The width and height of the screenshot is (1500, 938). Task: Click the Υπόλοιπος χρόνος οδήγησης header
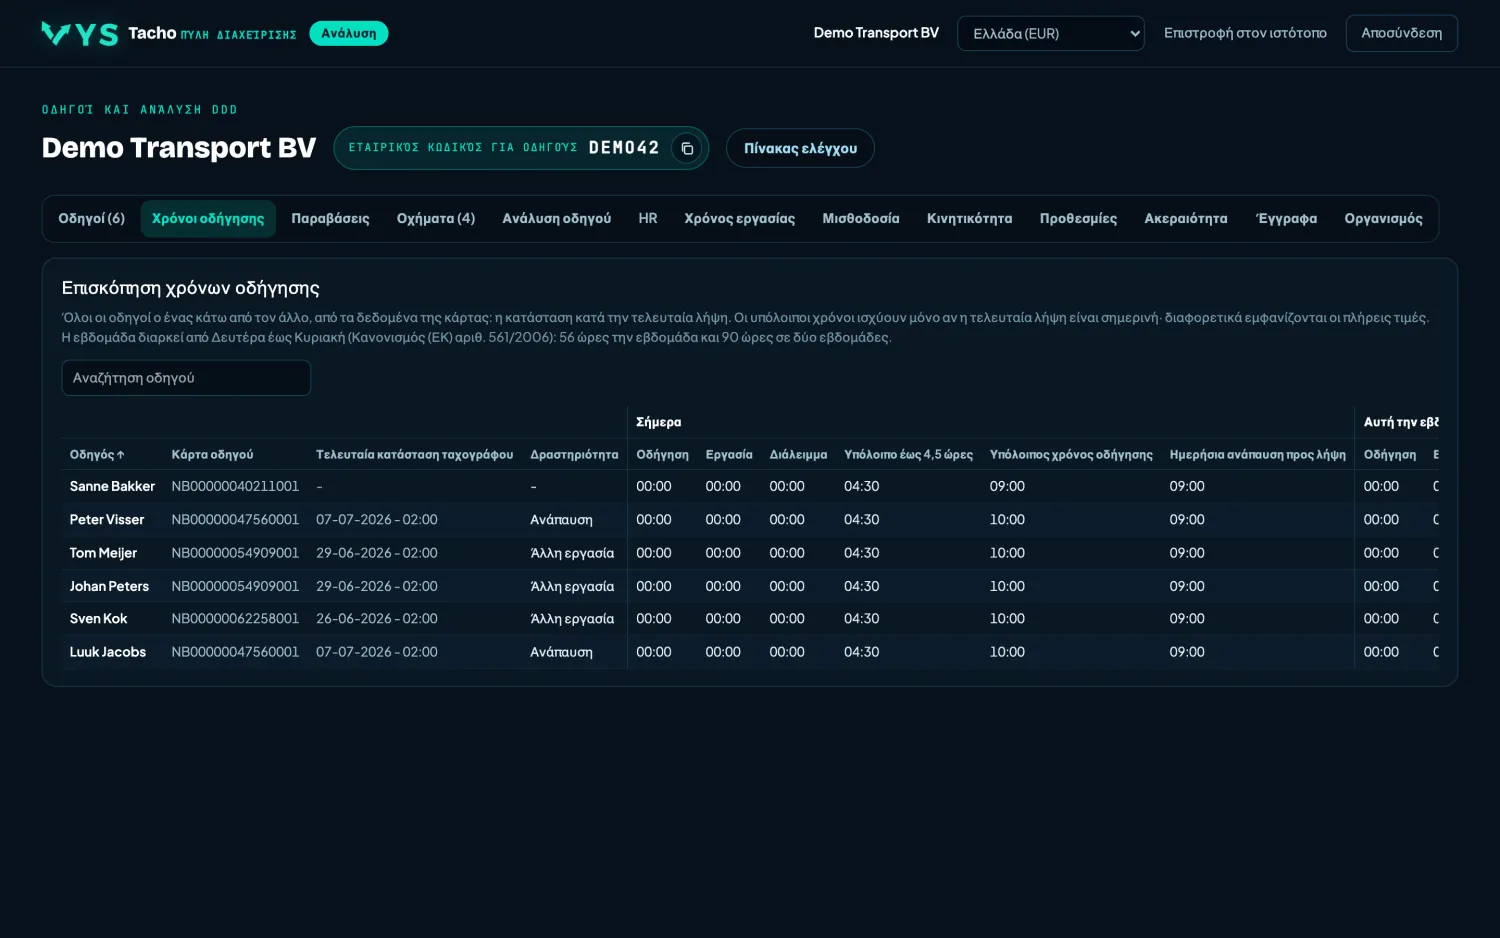tap(1071, 455)
